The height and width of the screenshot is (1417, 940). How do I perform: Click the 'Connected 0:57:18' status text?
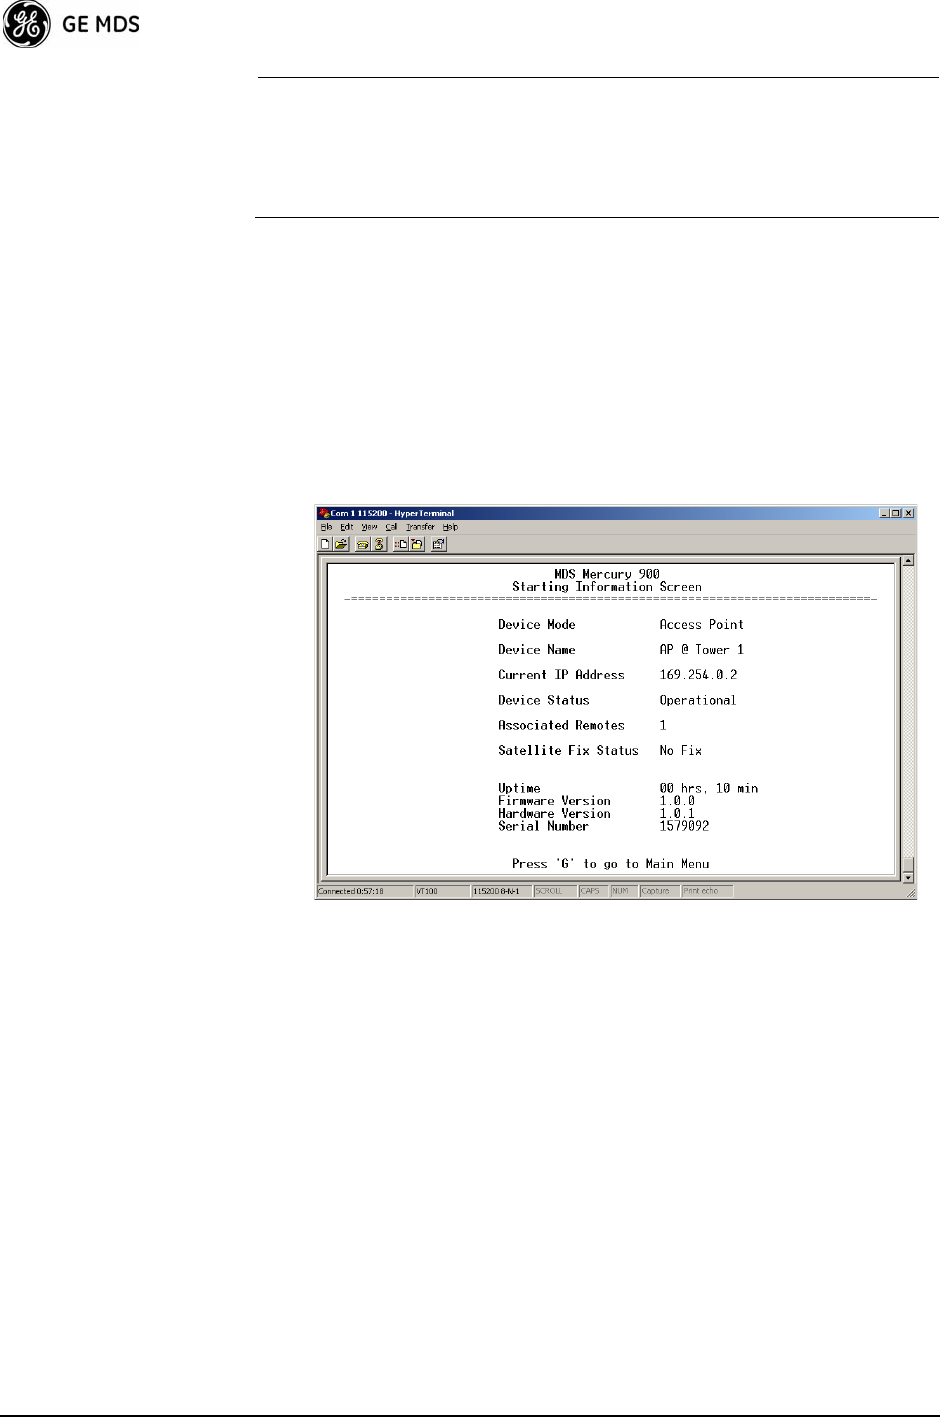pyautogui.click(x=350, y=891)
